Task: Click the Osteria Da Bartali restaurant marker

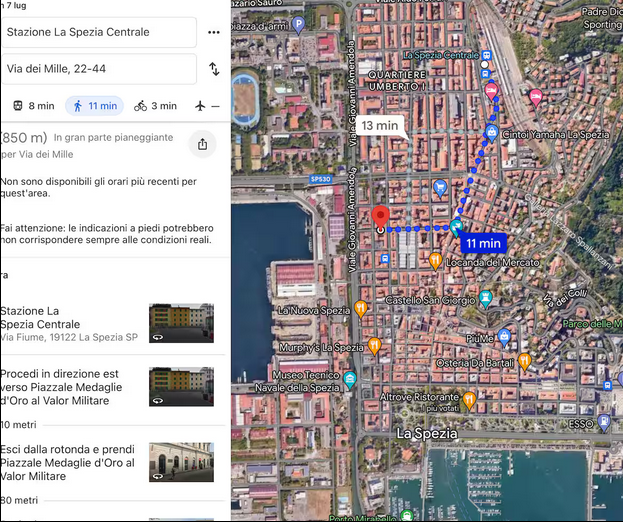Action: [524, 362]
